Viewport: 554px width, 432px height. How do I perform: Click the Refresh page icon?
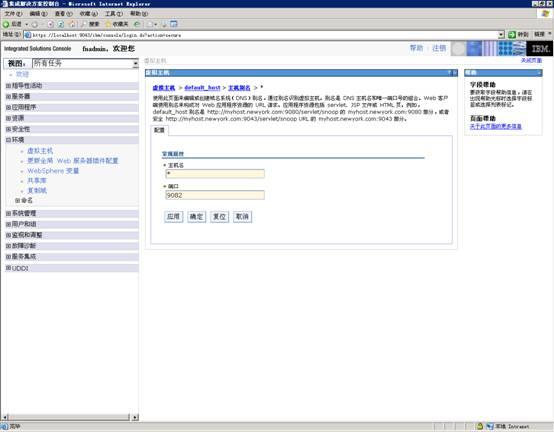coord(61,24)
